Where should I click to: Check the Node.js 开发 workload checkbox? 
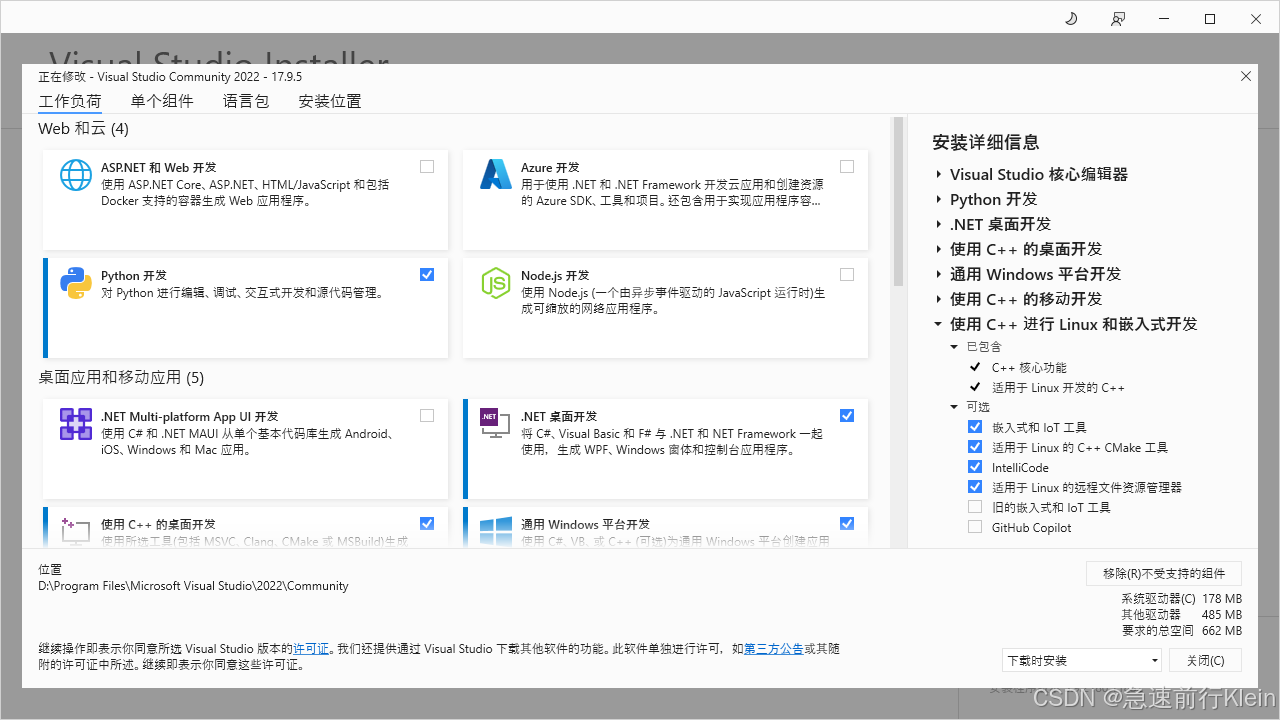point(847,274)
